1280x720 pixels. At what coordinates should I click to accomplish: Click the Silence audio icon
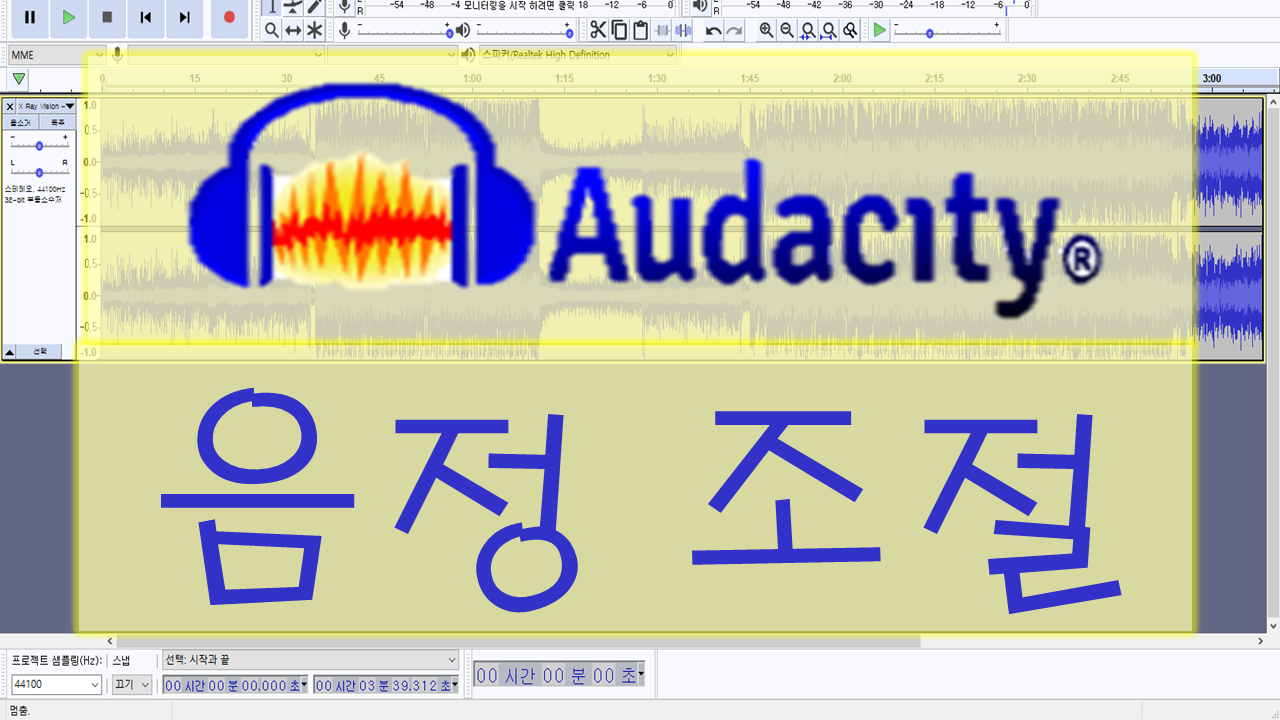[683, 30]
